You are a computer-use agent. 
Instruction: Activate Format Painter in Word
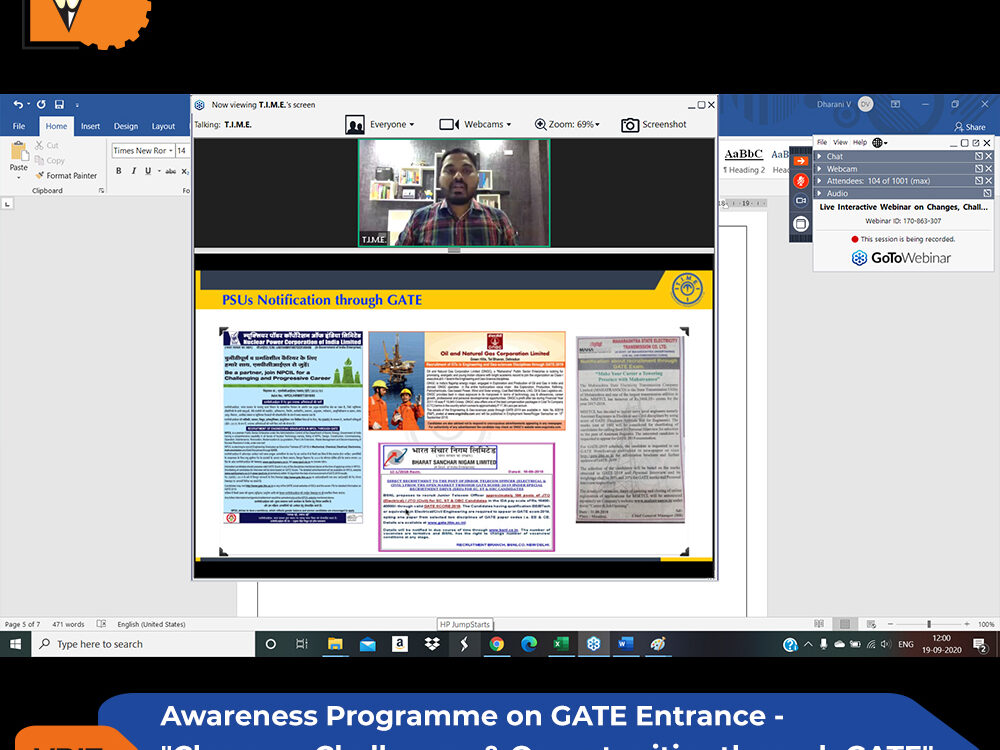66,175
